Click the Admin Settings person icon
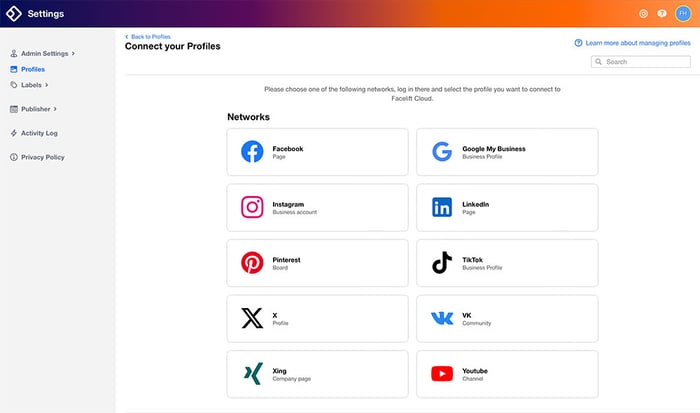700x413 pixels. coord(14,54)
